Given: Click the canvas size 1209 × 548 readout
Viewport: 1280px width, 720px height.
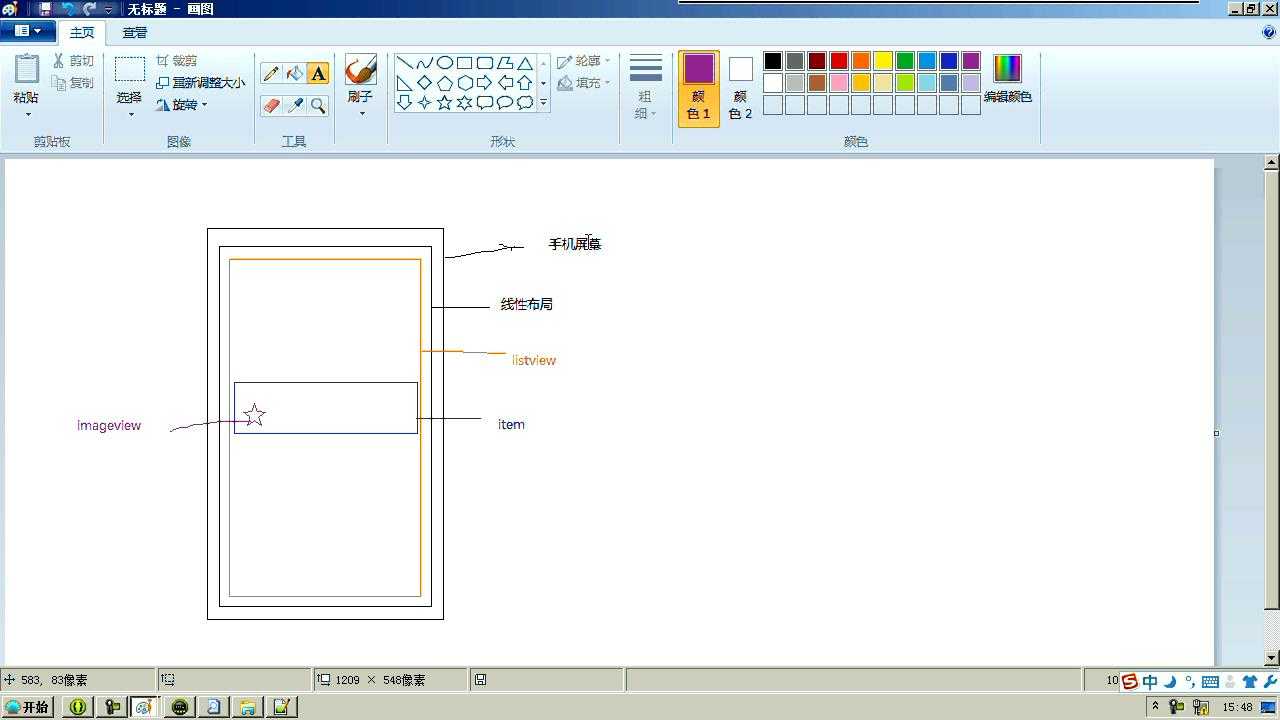Looking at the screenshot, I should tap(380, 680).
